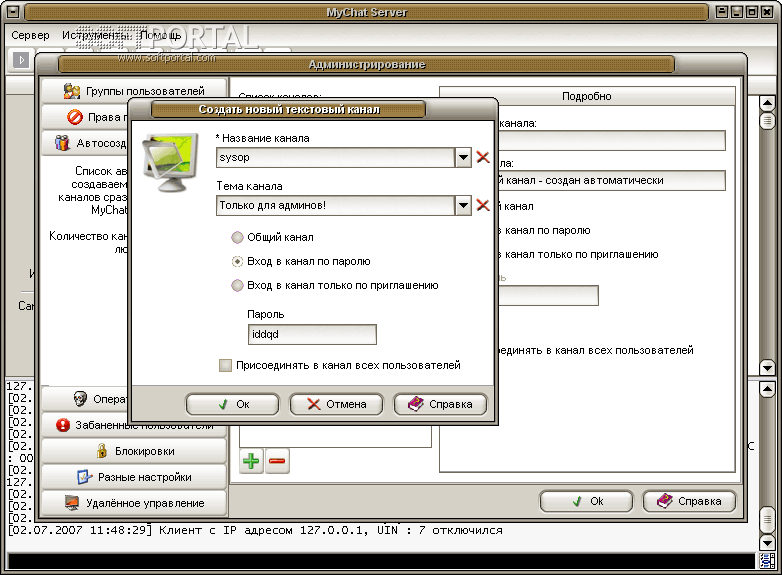Viewport: 782px width, 575px height.
Task: Click the play arrow toolbar button
Action: [20, 60]
